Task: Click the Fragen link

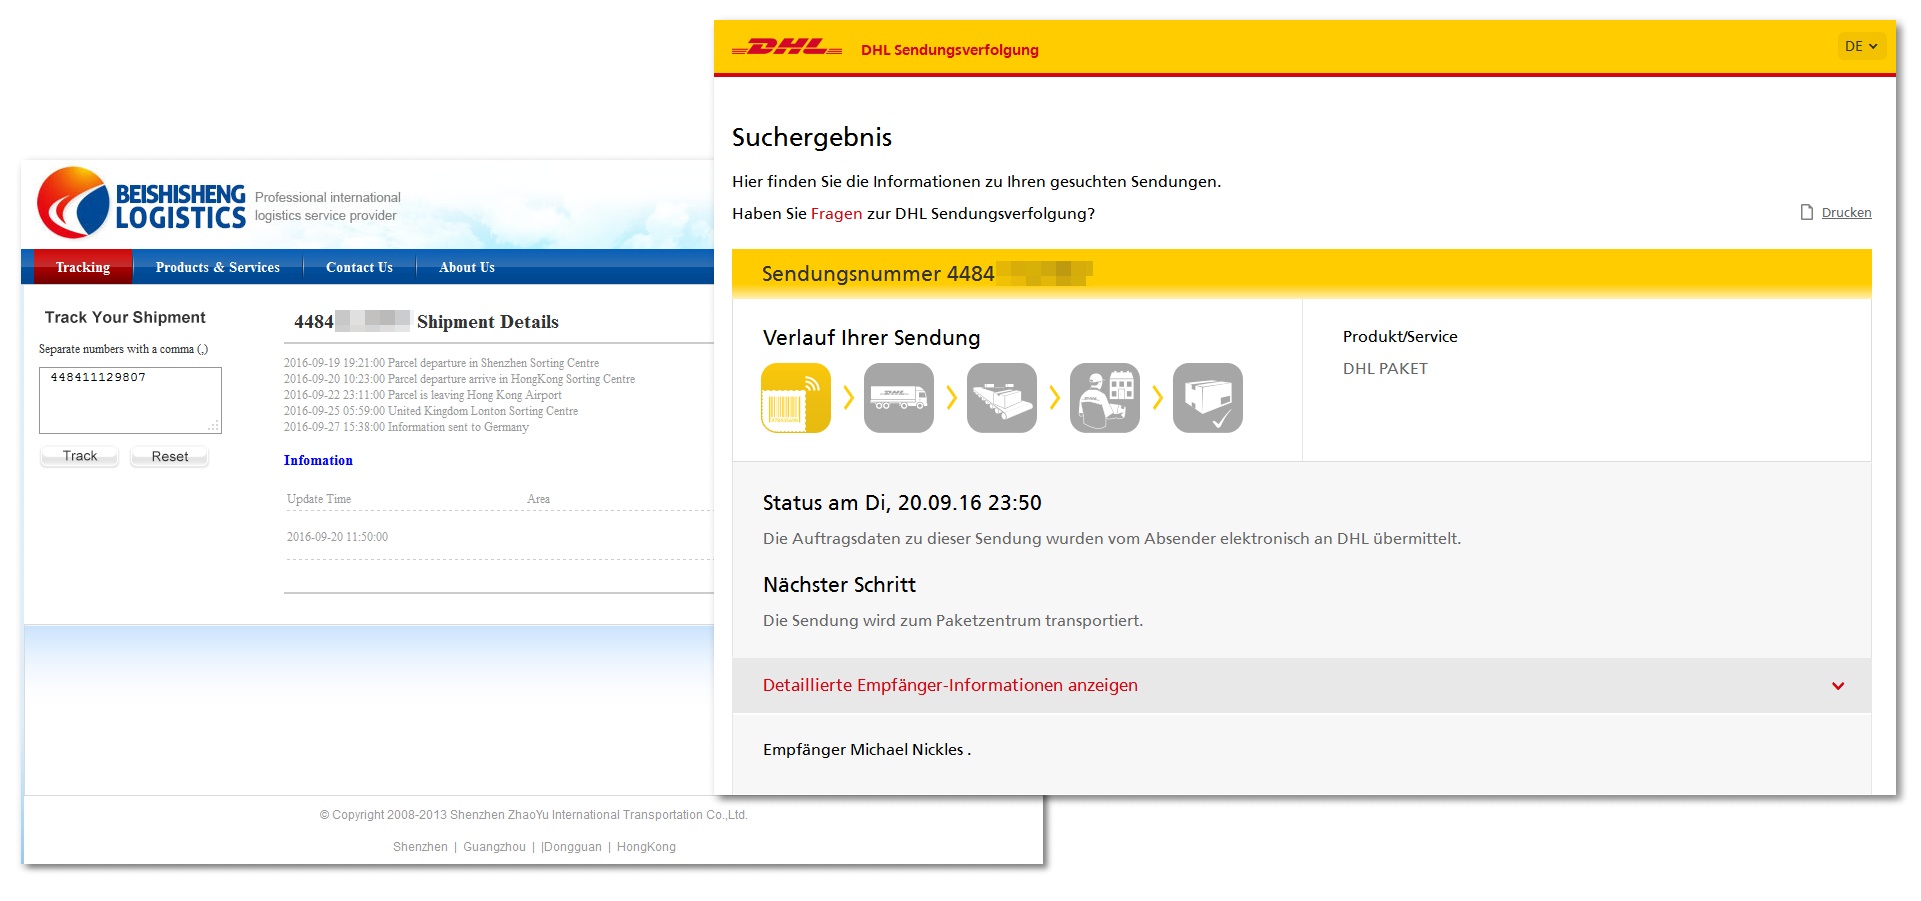Action: (x=836, y=213)
